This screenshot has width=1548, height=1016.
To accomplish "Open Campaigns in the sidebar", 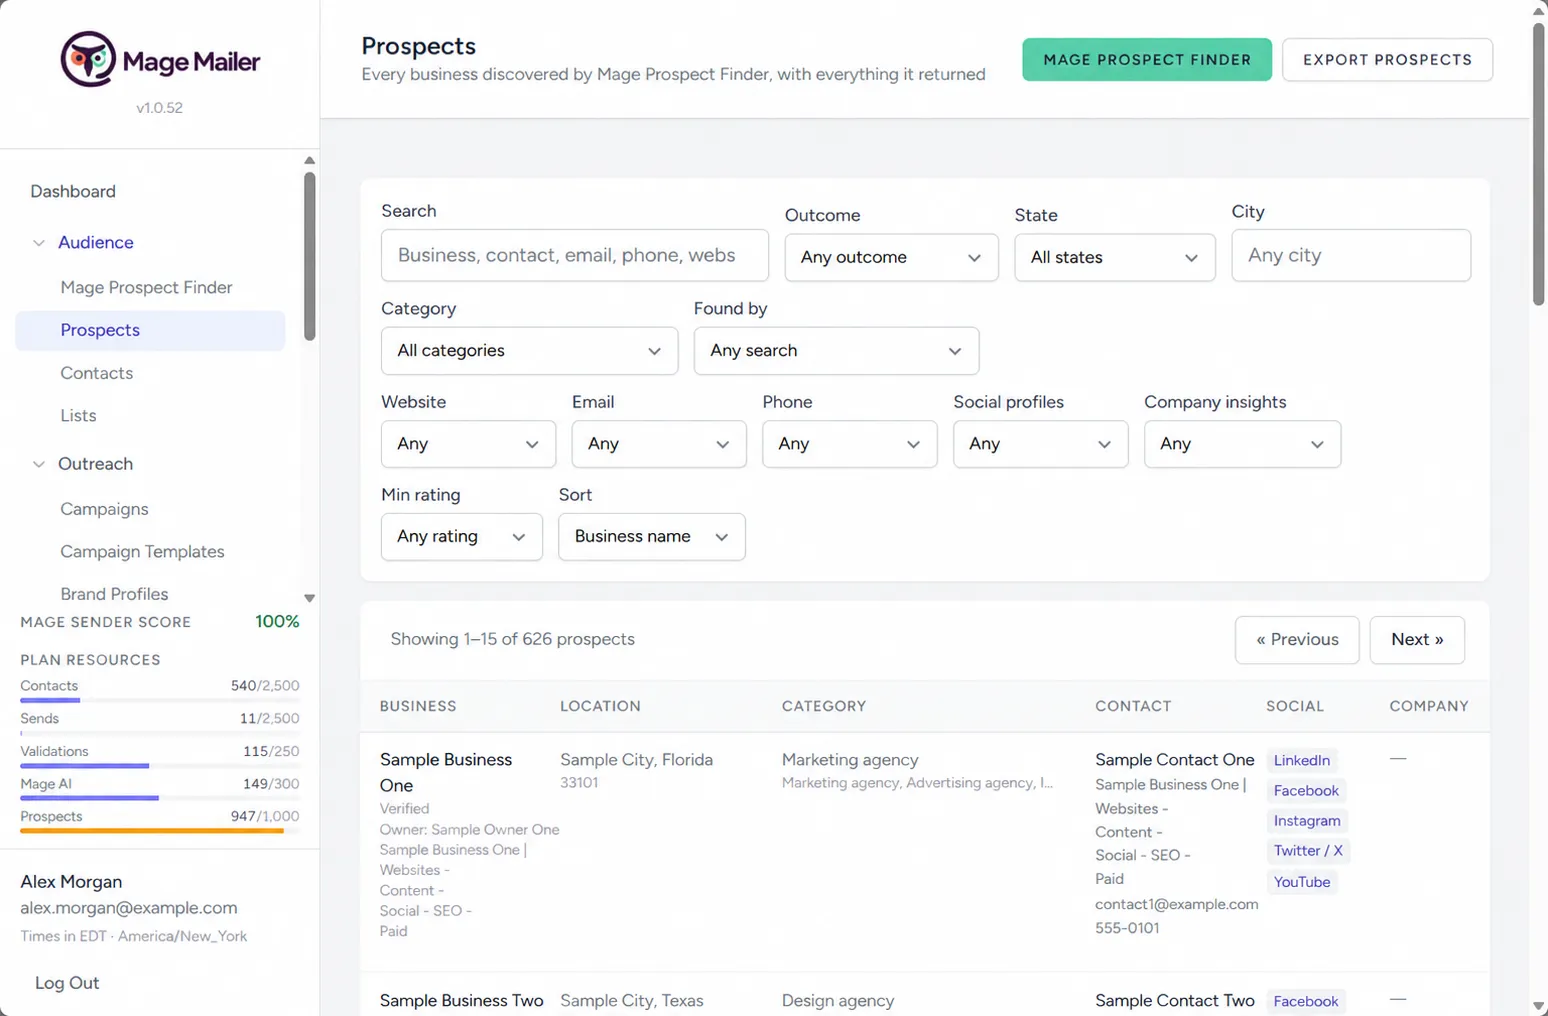I will click(104, 509).
